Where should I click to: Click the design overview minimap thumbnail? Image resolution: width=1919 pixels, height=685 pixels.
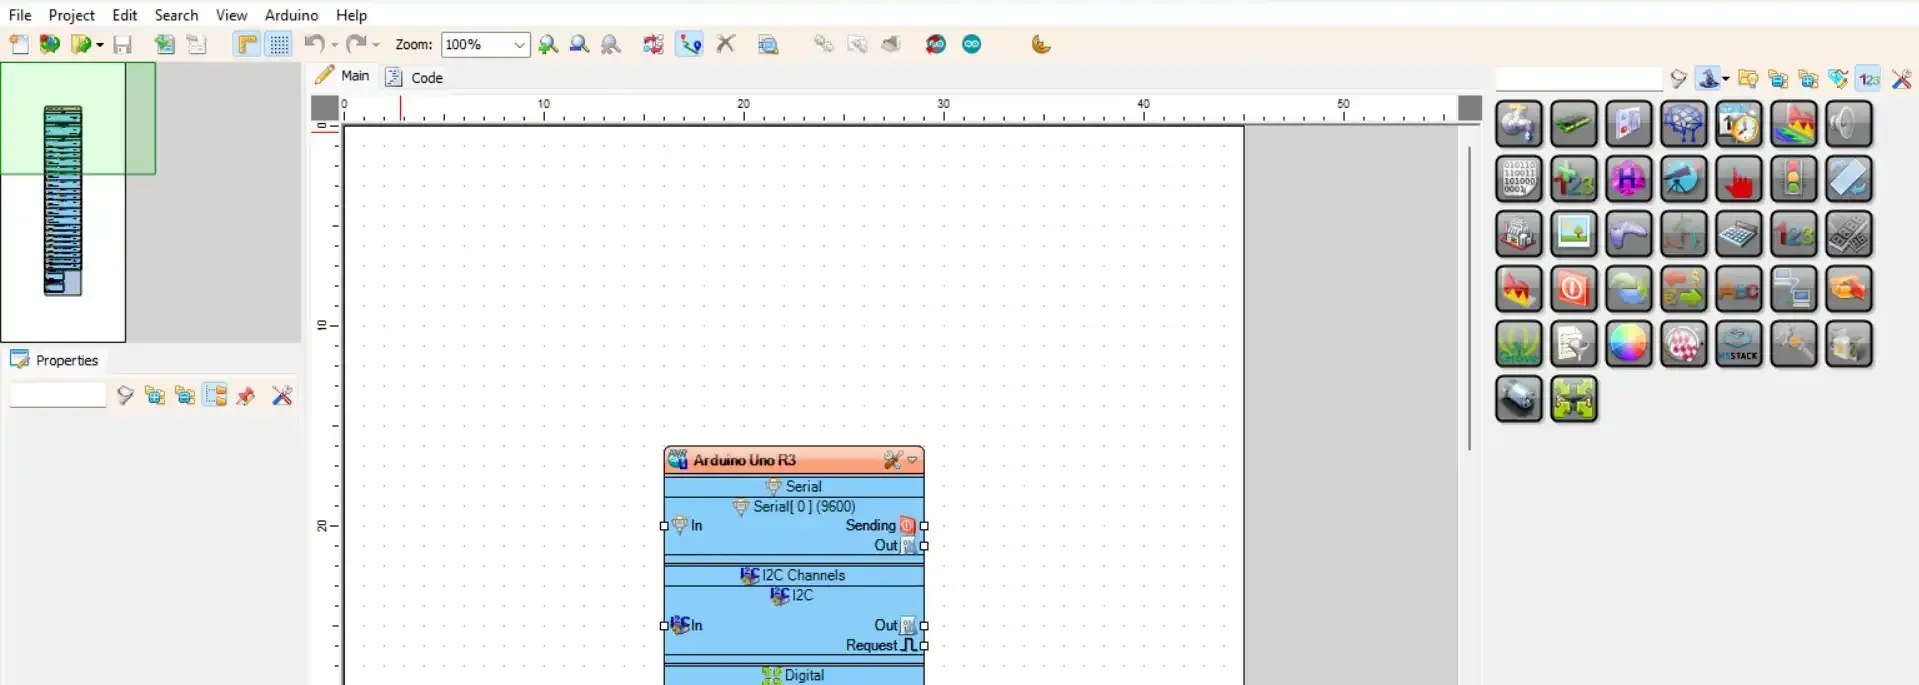tap(63, 202)
